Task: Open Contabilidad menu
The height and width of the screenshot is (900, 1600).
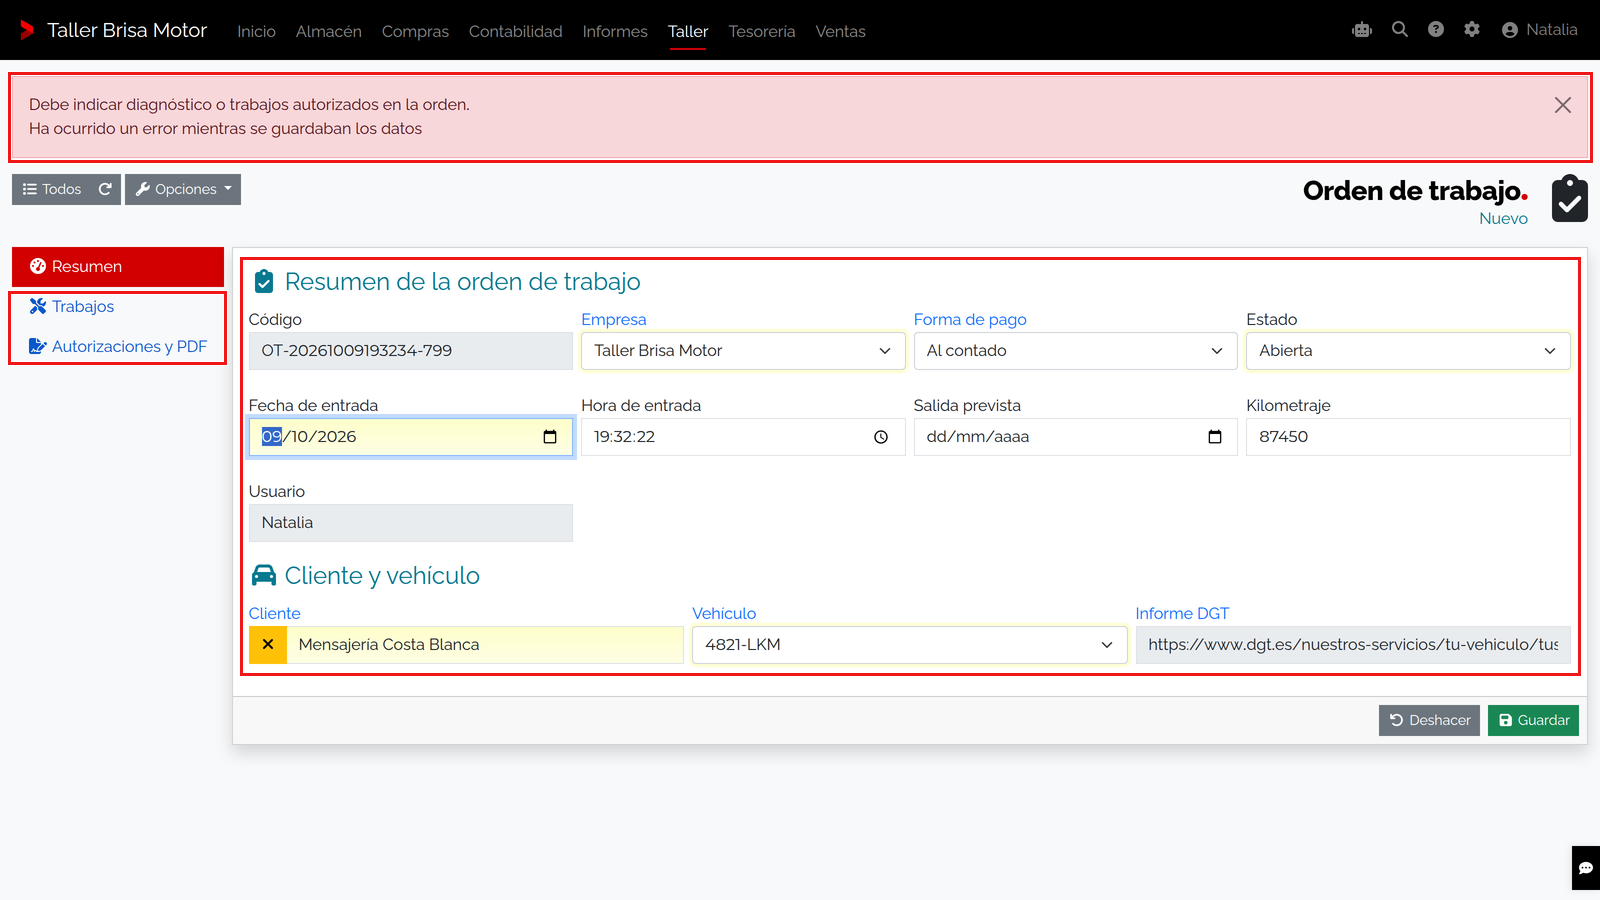Action: (516, 31)
